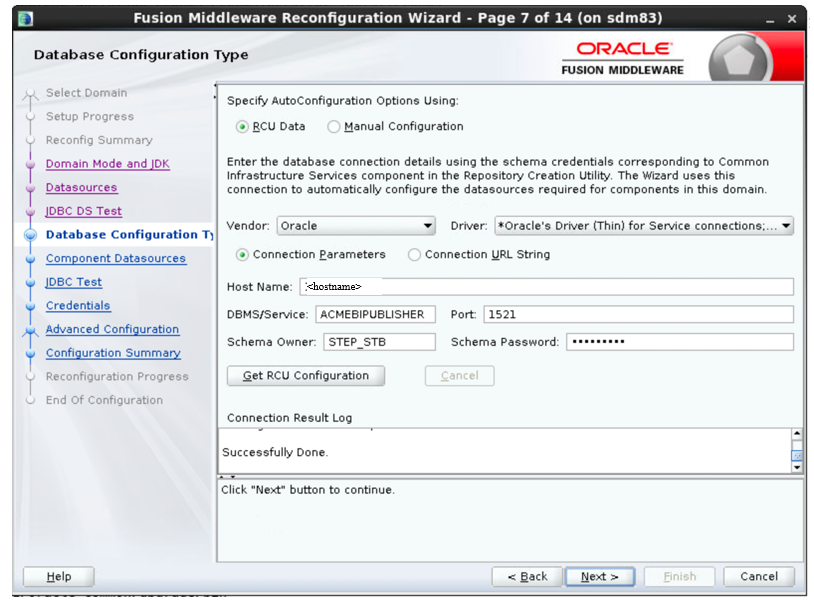Click the Setup Progress step label

(90, 116)
